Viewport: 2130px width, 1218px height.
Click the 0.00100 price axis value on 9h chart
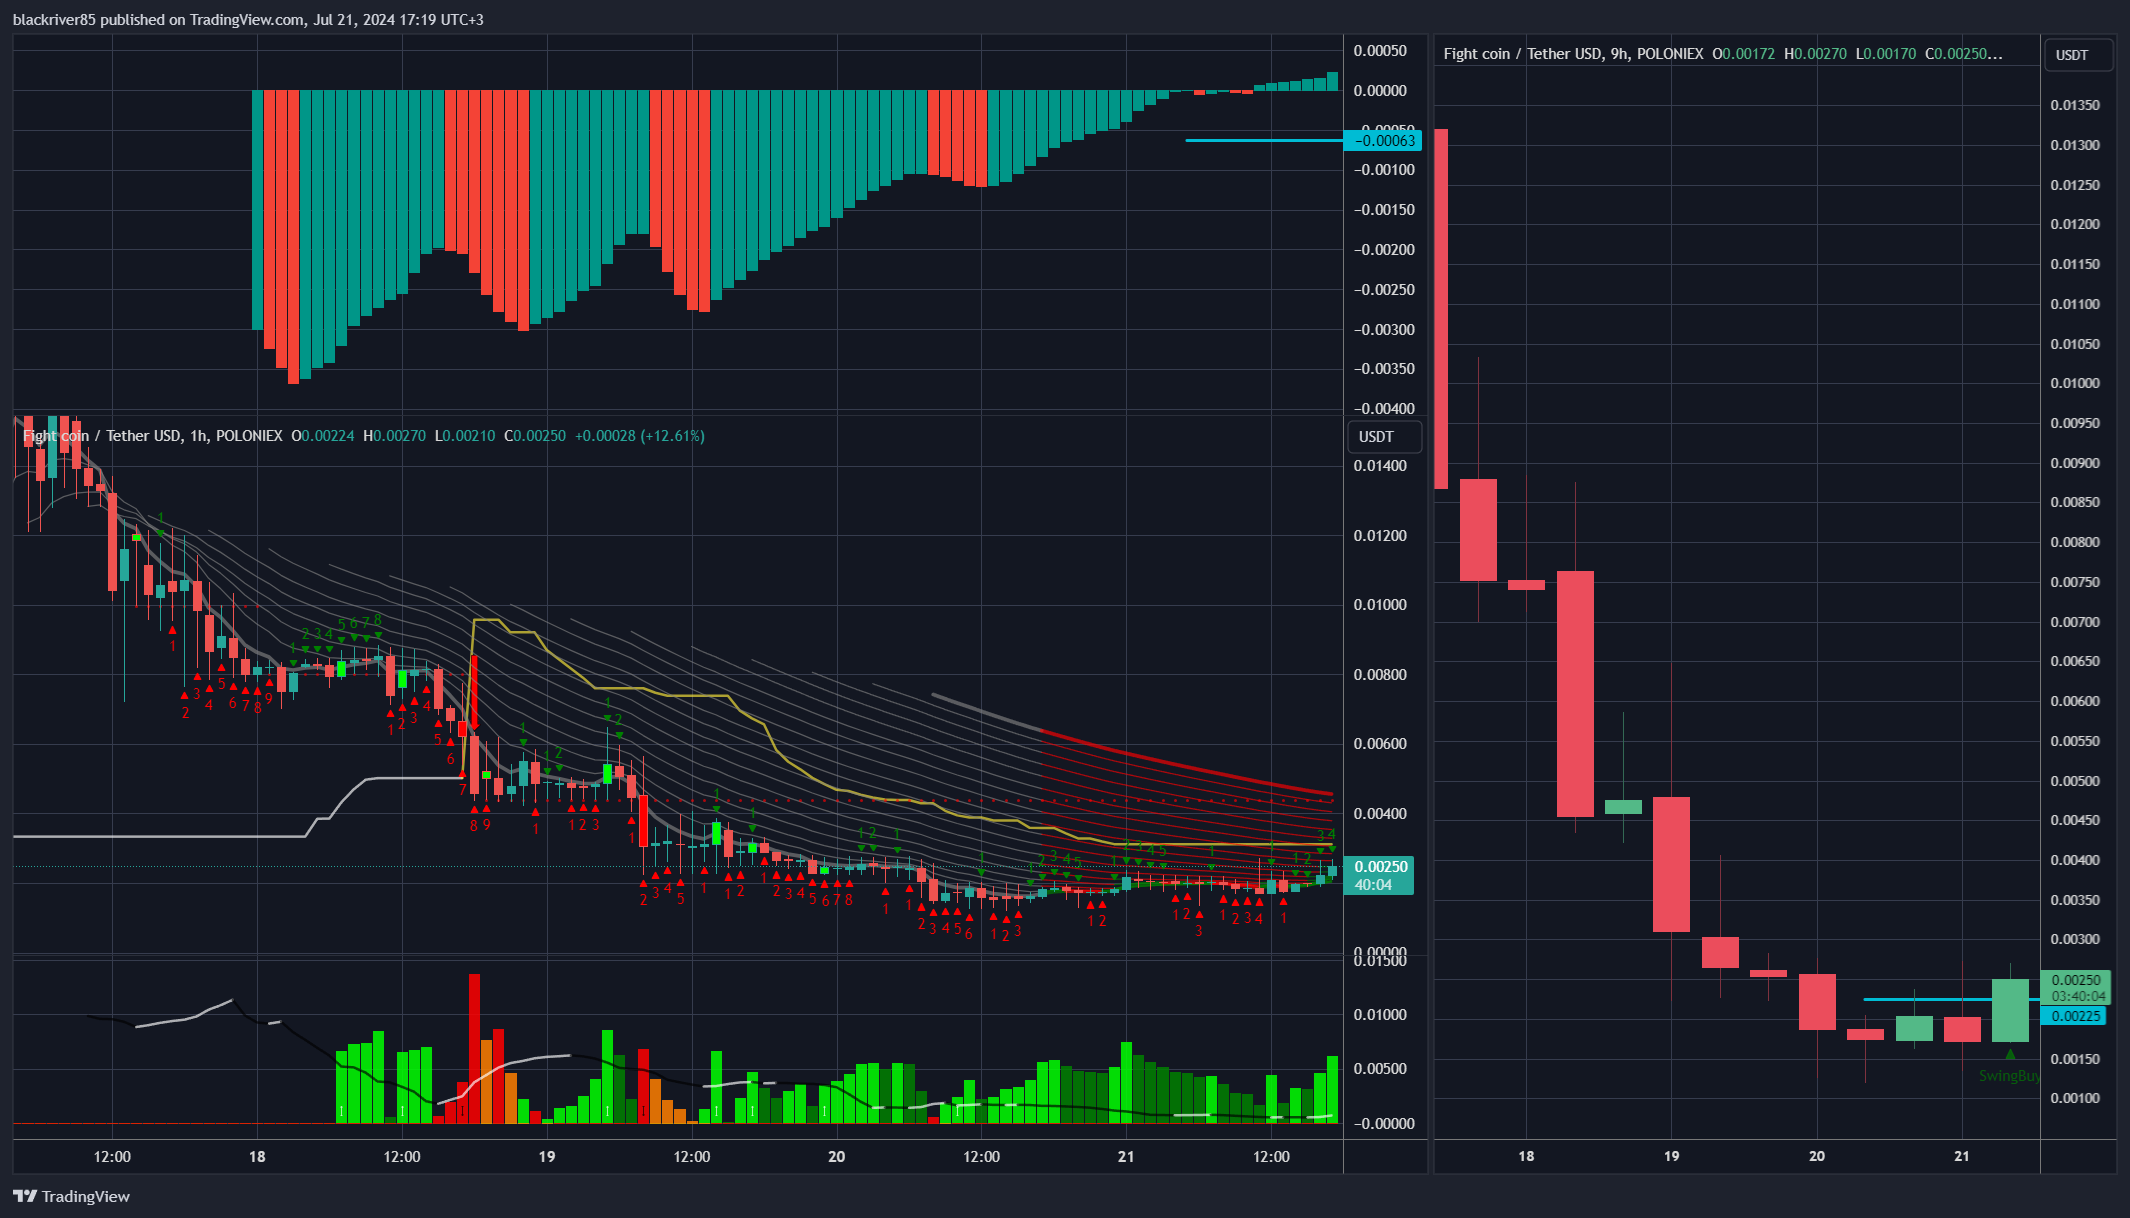click(2075, 1099)
